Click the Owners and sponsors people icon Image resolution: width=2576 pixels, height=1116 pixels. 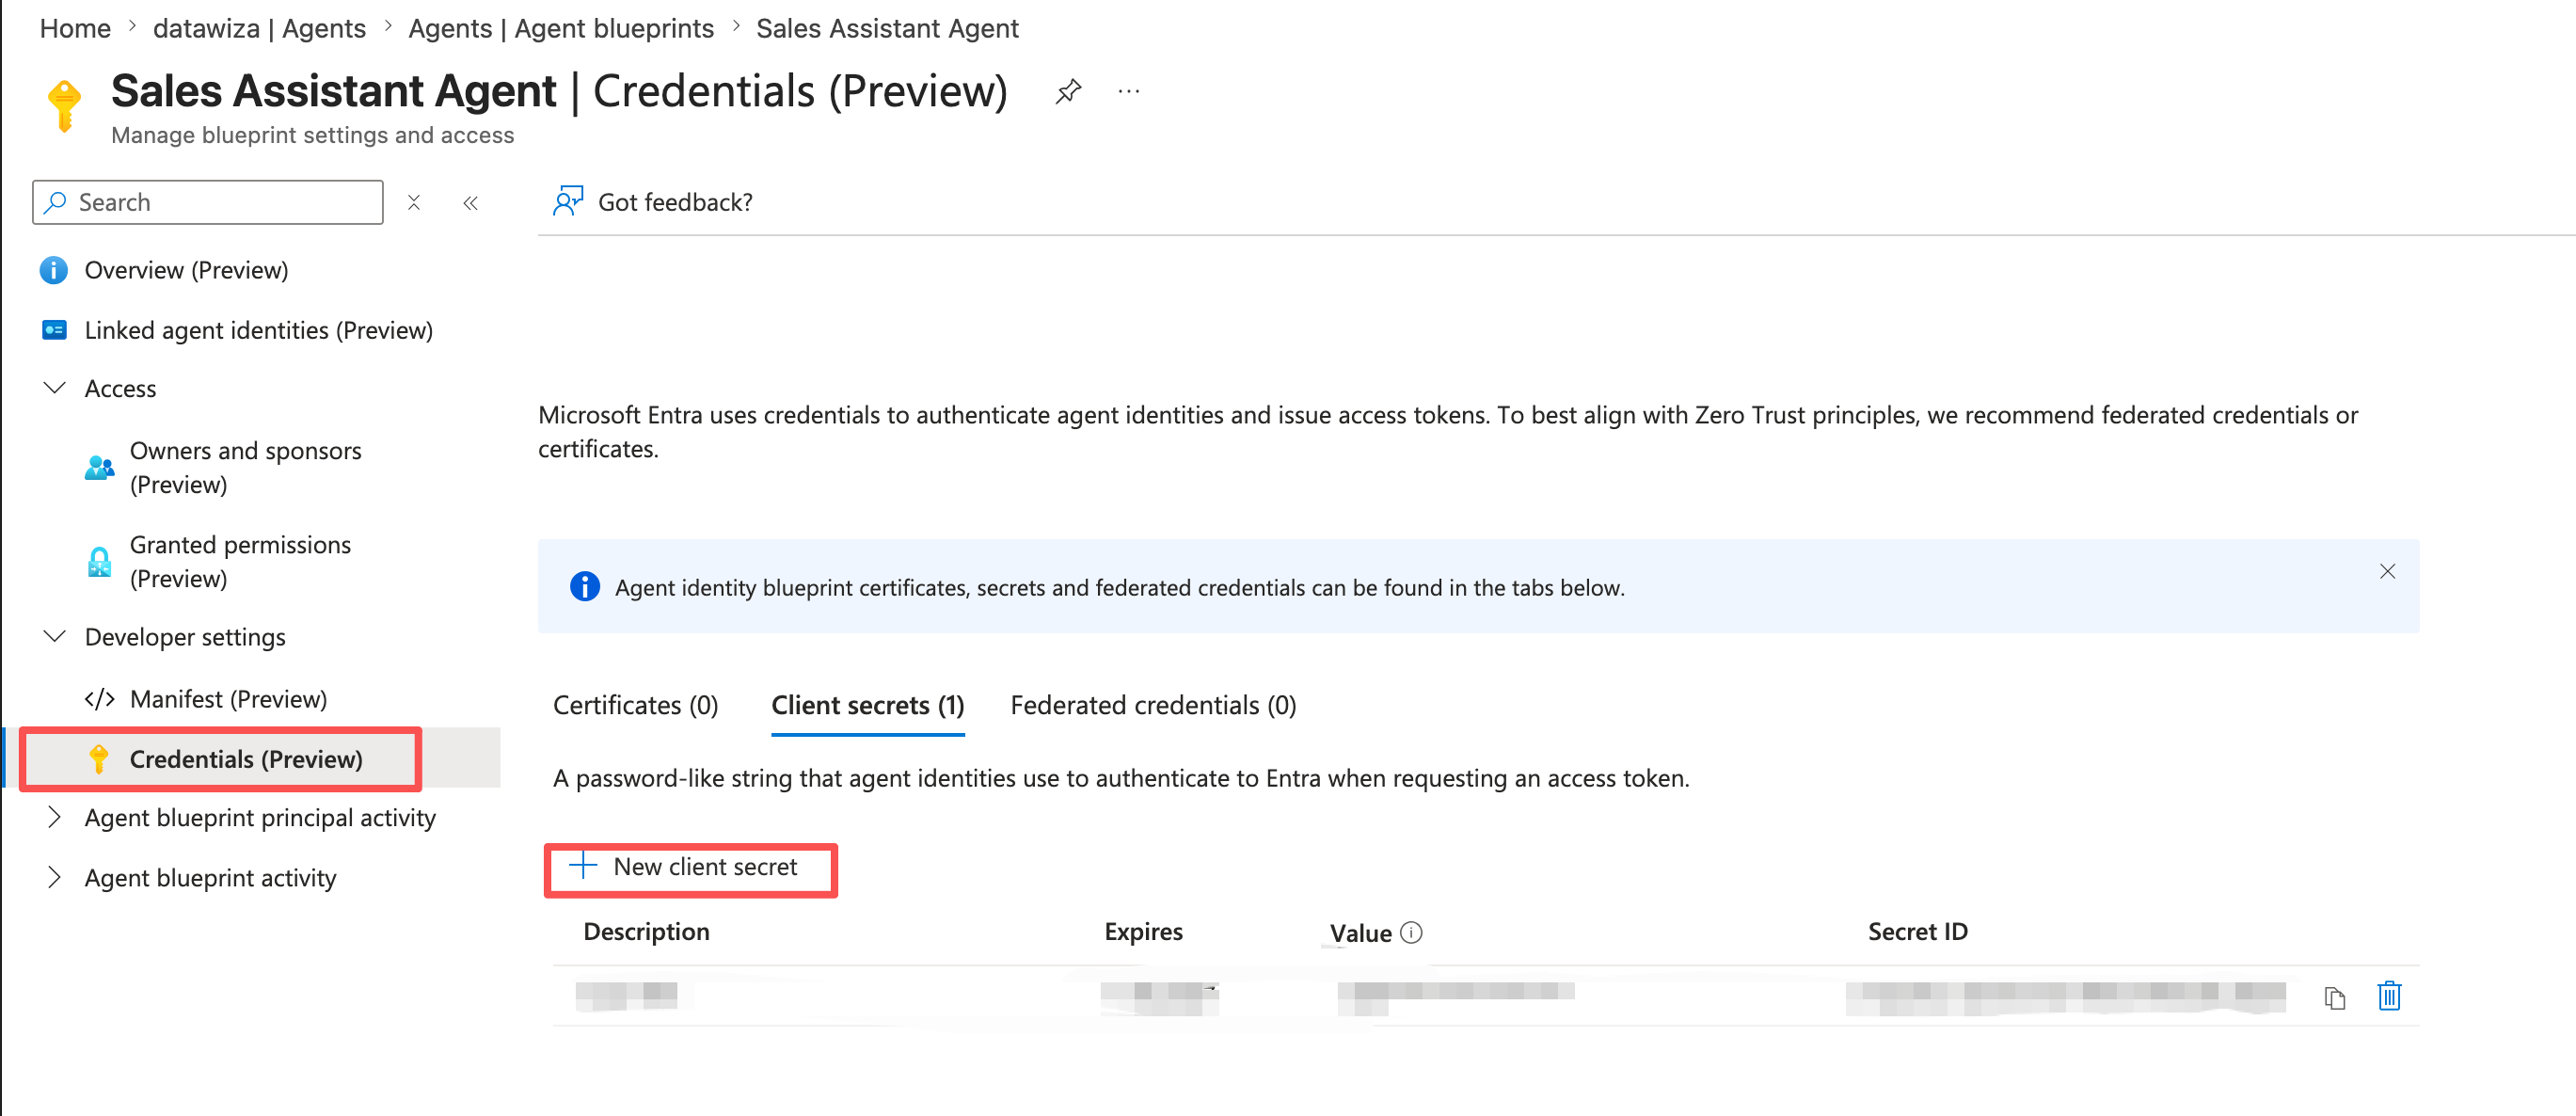(99, 468)
